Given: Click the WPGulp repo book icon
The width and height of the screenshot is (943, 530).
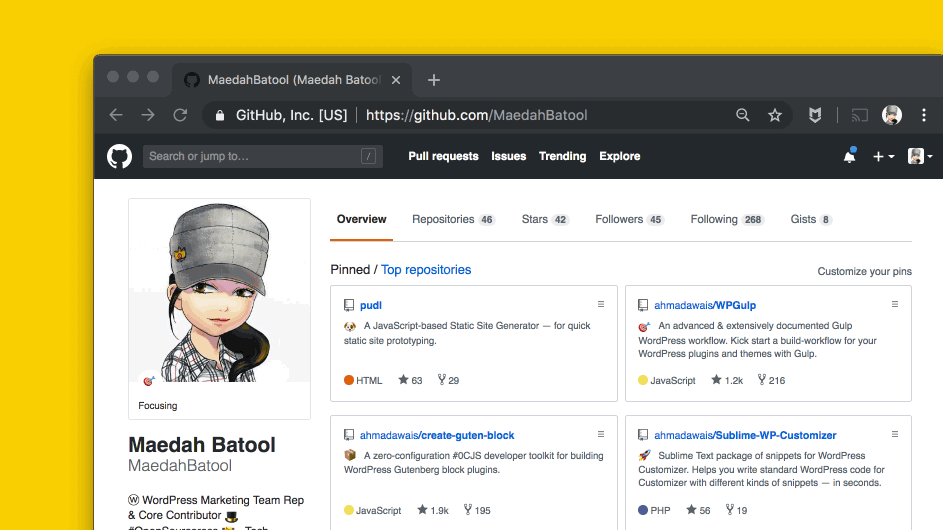Looking at the screenshot, I should pyautogui.click(x=643, y=305).
